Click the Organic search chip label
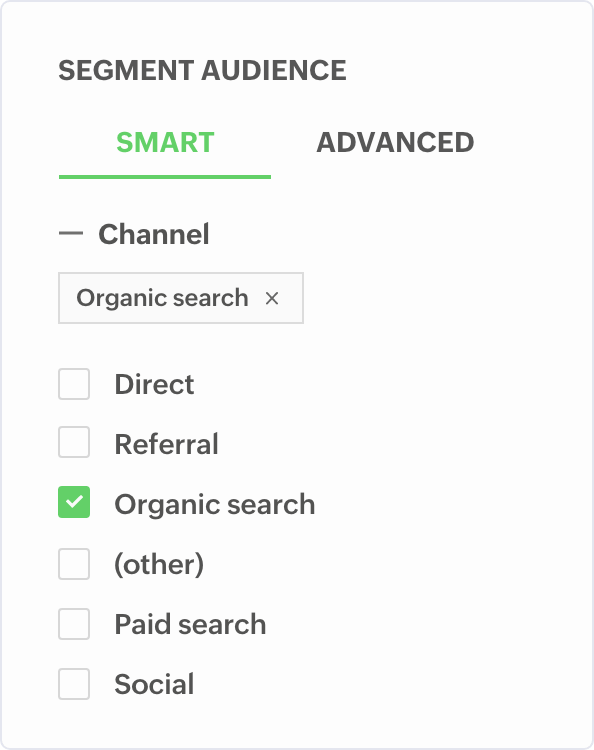Image resolution: width=594 pixels, height=750 pixels. point(162,298)
